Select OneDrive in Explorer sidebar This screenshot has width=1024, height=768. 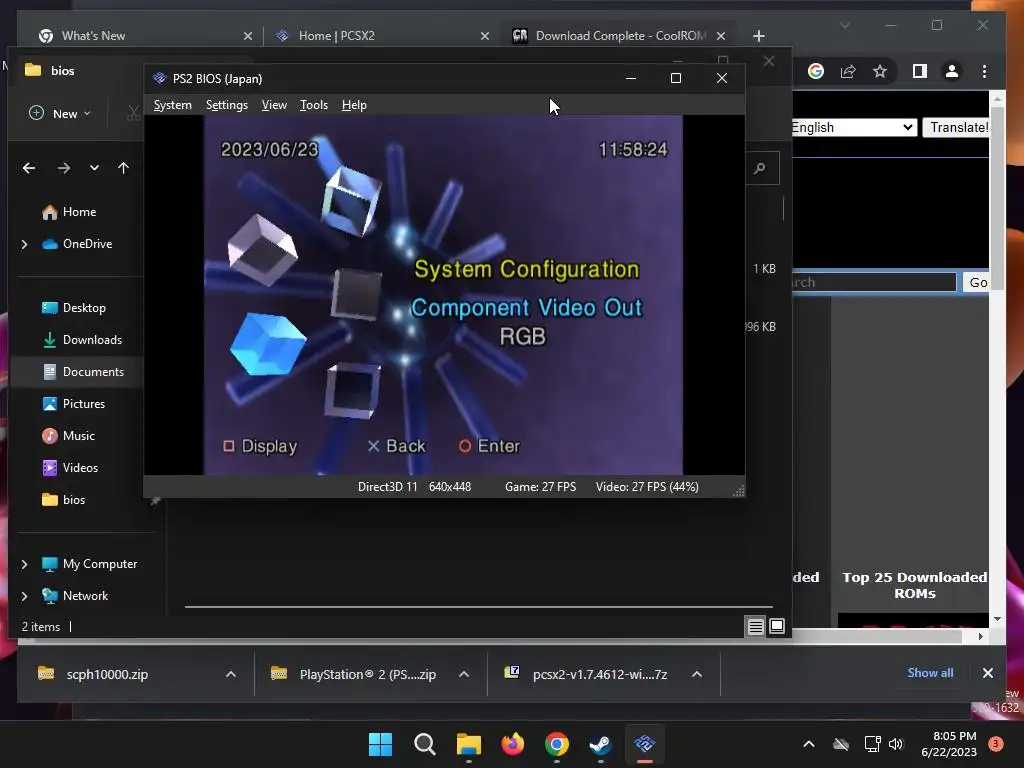tap(87, 244)
